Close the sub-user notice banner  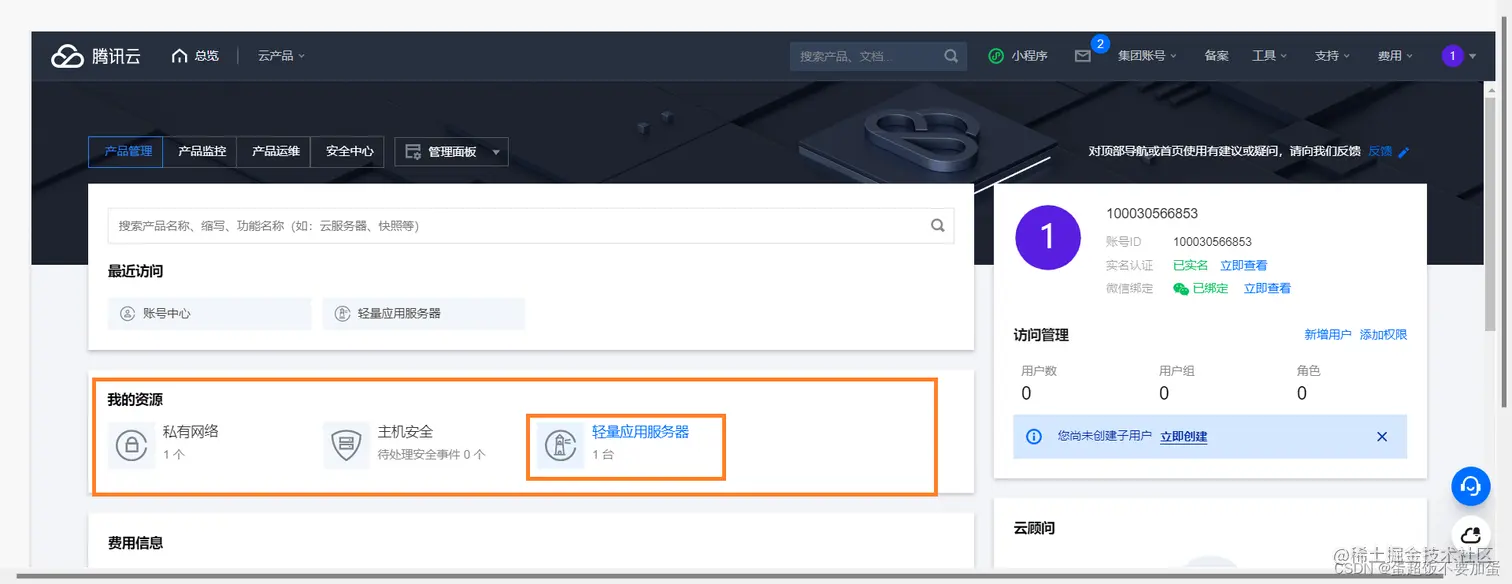[1382, 437]
